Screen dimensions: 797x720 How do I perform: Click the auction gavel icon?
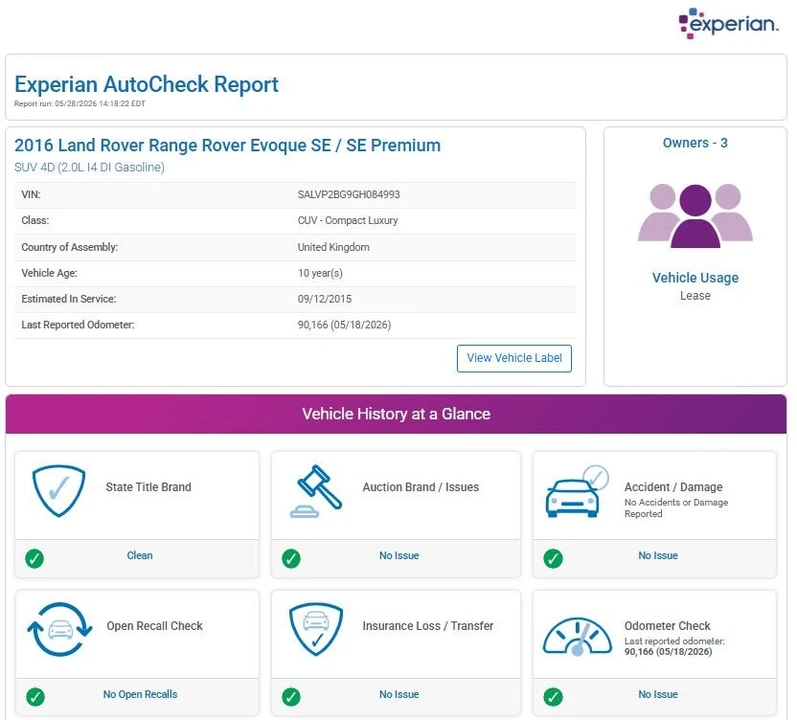tap(316, 491)
